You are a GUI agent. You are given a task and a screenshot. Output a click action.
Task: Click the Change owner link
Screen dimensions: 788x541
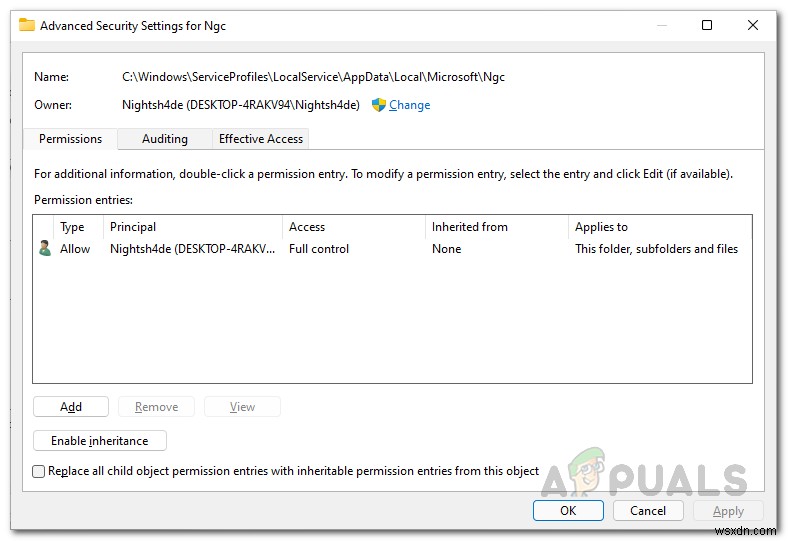point(410,105)
